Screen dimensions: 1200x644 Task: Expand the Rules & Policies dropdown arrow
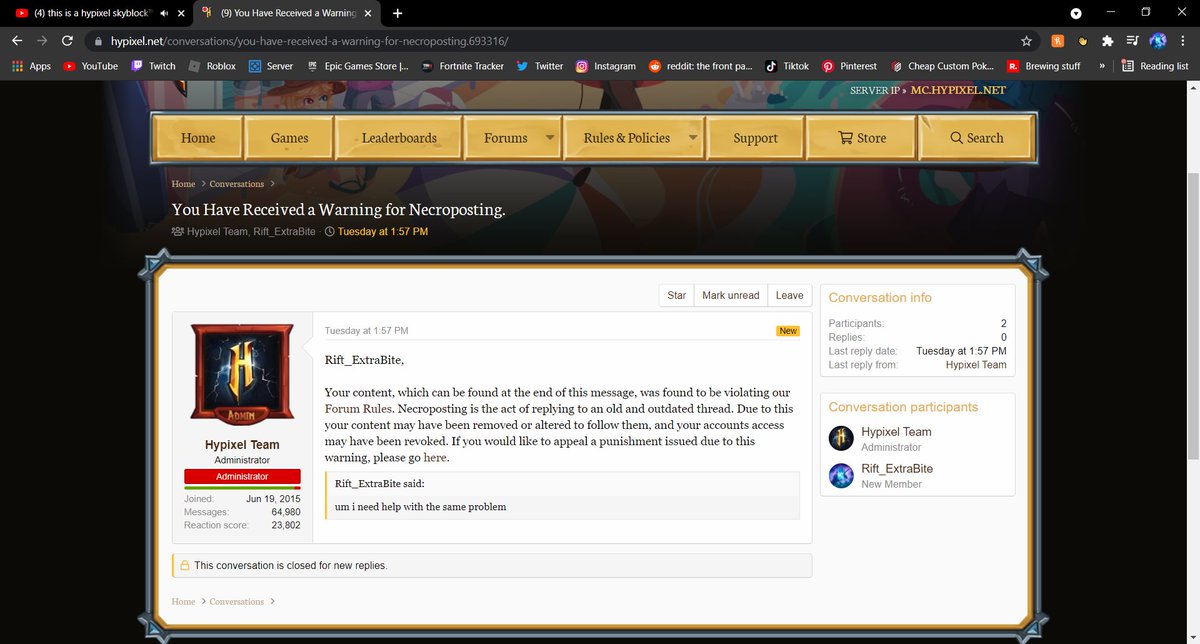[x=693, y=138]
